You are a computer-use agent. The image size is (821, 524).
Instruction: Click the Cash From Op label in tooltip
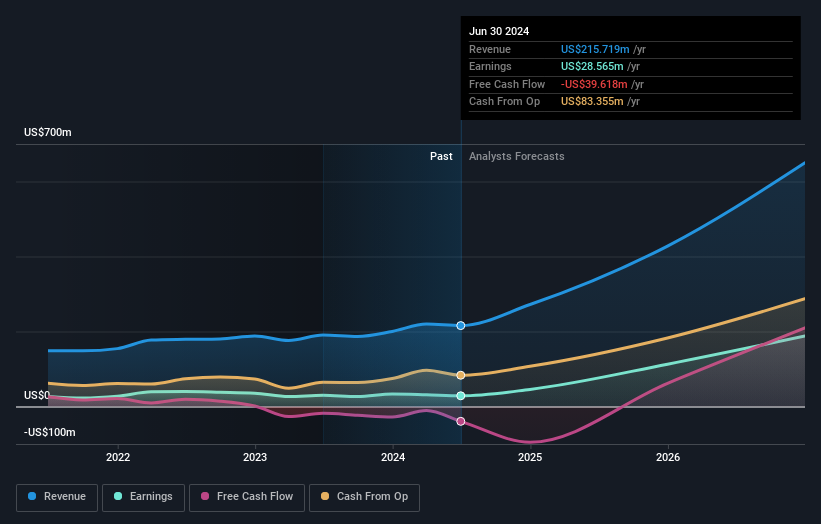coord(504,102)
